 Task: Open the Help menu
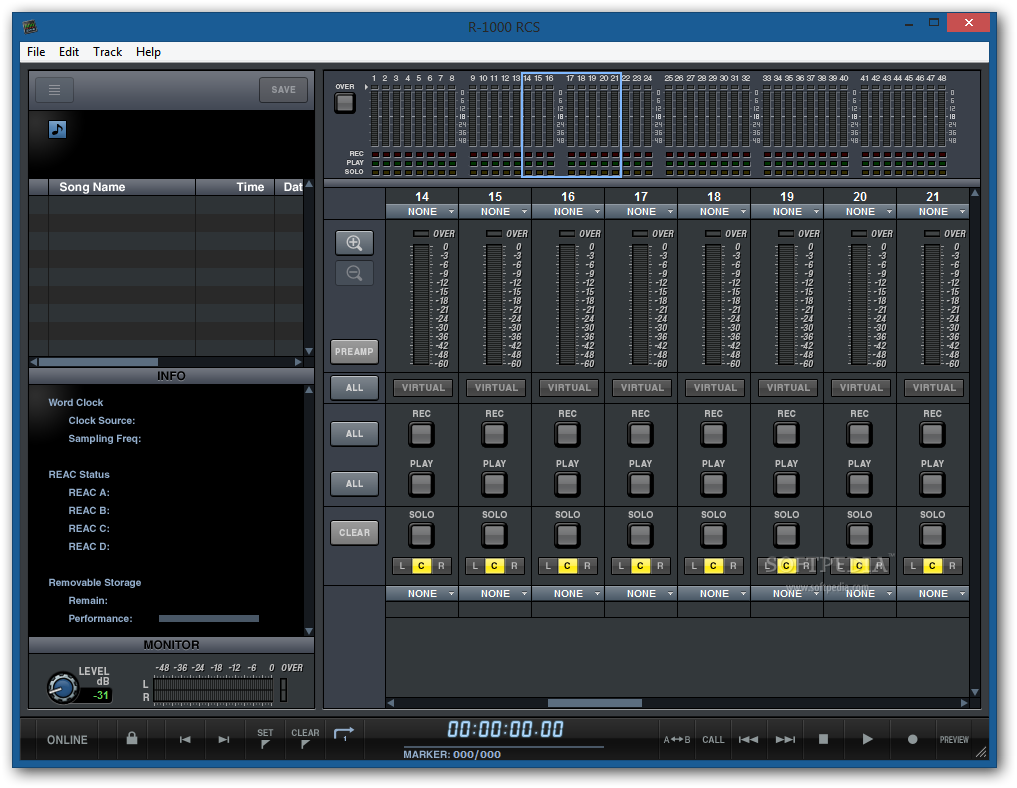point(148,52)
